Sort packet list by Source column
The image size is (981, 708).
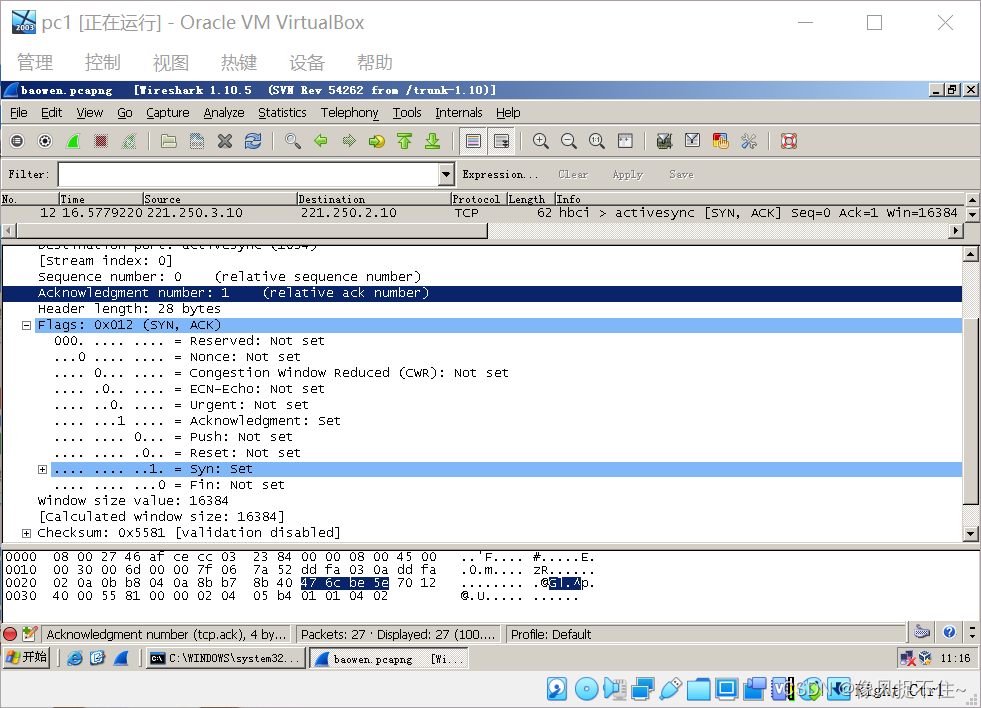point(220,199)
